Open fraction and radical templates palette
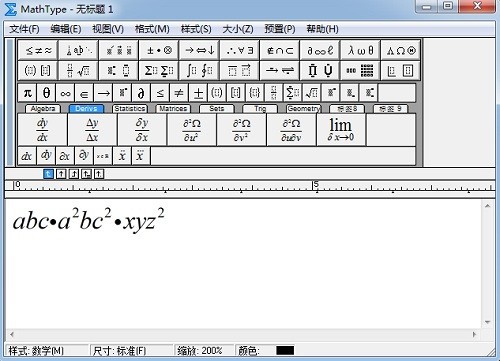 coord(78,70)
